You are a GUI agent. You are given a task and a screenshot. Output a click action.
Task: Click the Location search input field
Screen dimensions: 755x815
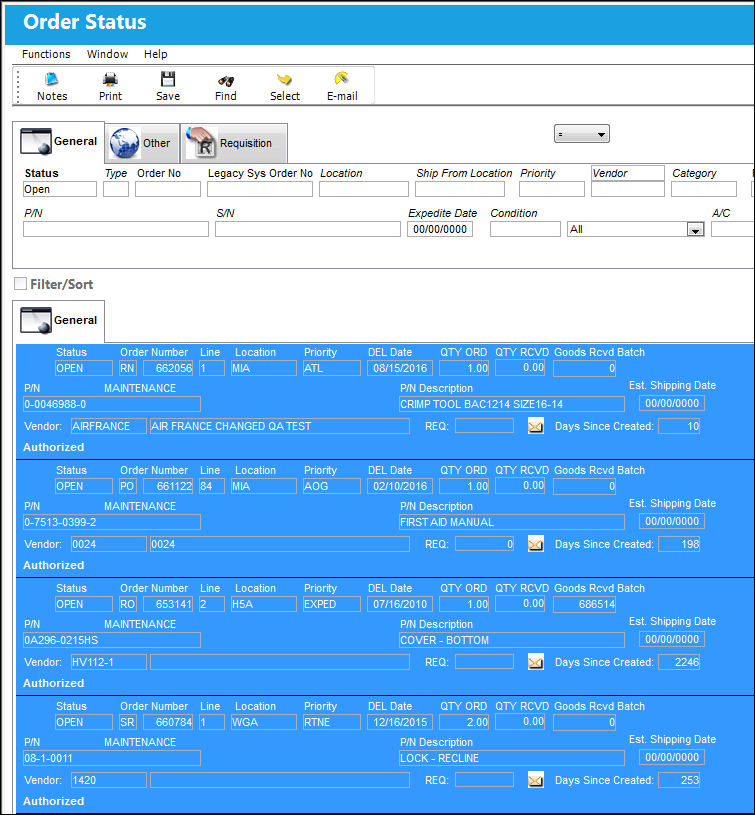point(364,189)
